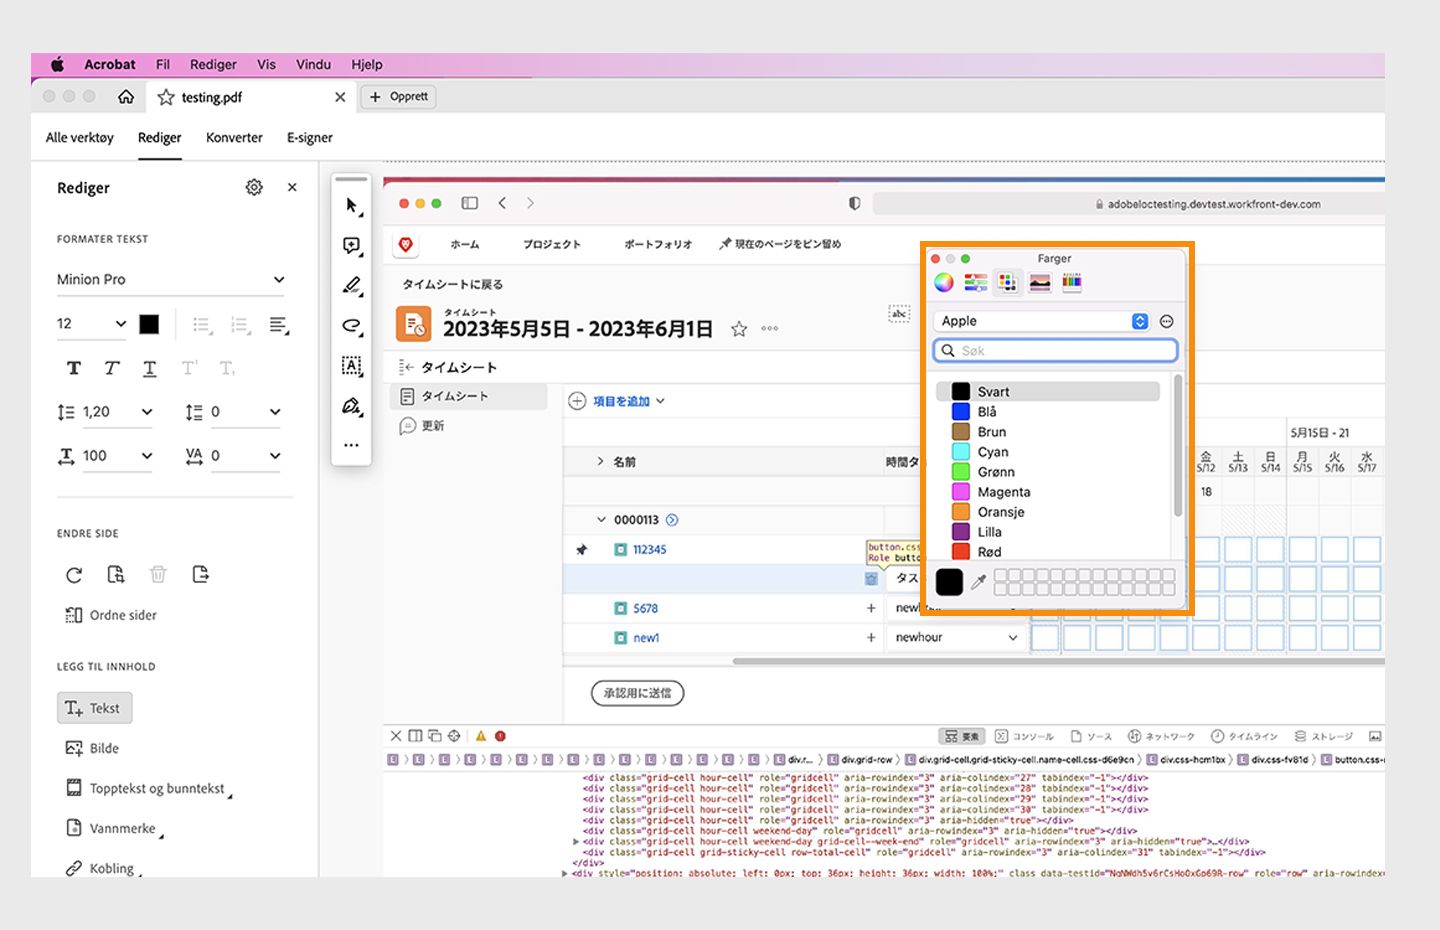
Task: Open the pencils palette in Farger
Action: 1072,282
